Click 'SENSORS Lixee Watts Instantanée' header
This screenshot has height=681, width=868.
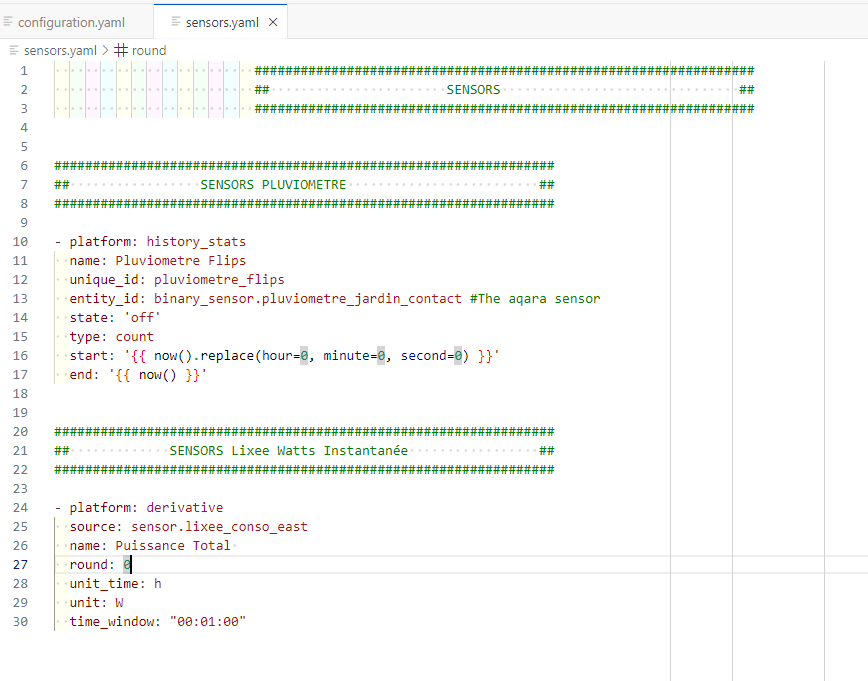(x=288, y=451)
